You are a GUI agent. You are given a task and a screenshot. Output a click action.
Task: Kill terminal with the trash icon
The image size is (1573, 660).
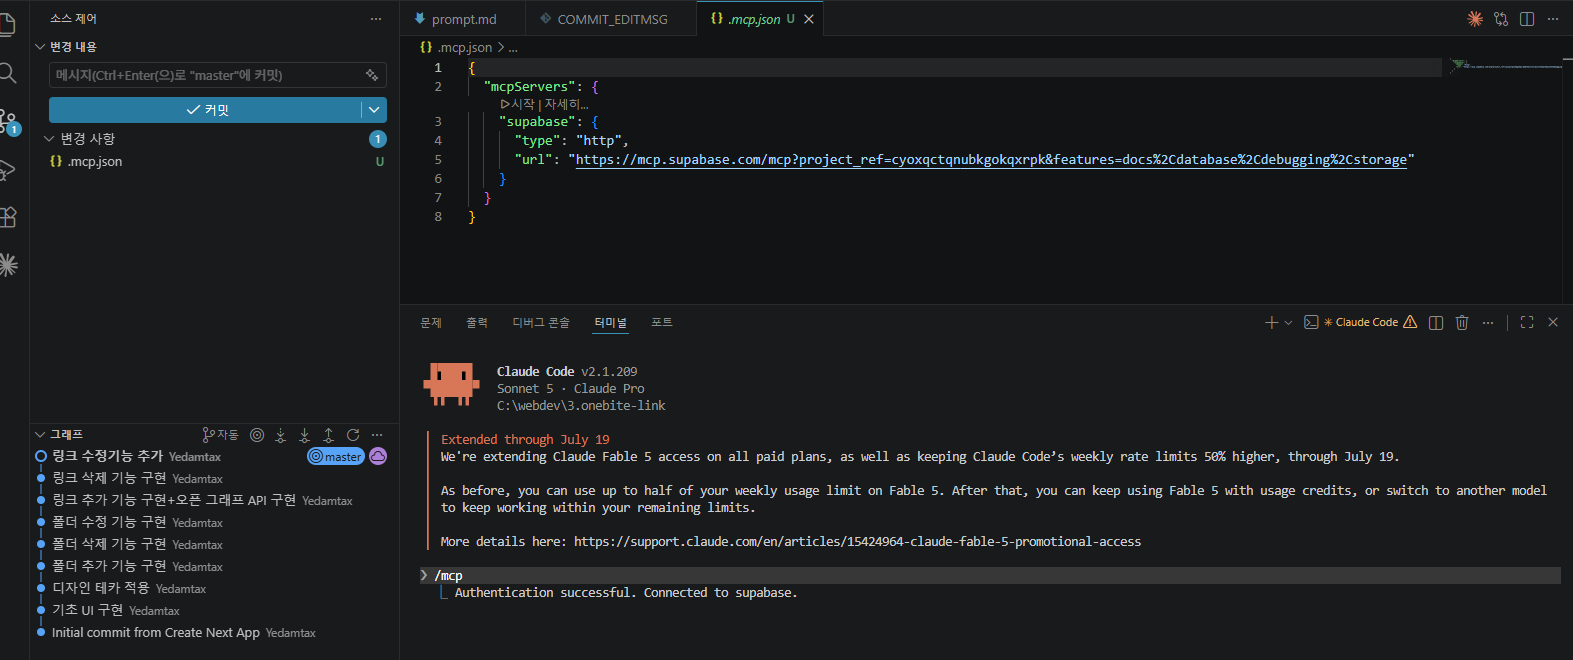click(1462, 322)
